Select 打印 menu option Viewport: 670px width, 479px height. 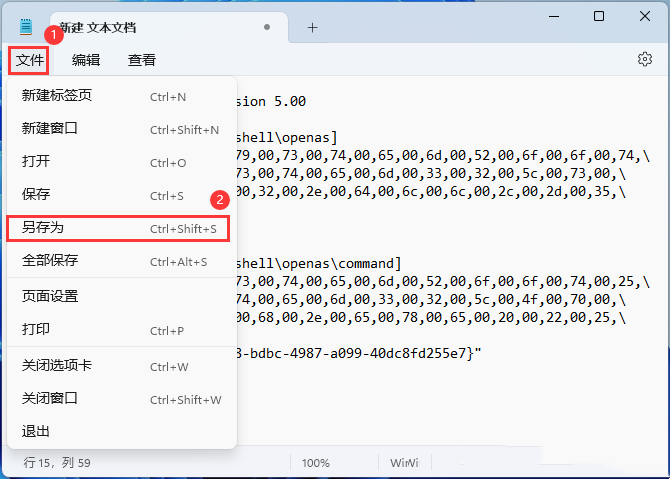[x=36, y=329]
